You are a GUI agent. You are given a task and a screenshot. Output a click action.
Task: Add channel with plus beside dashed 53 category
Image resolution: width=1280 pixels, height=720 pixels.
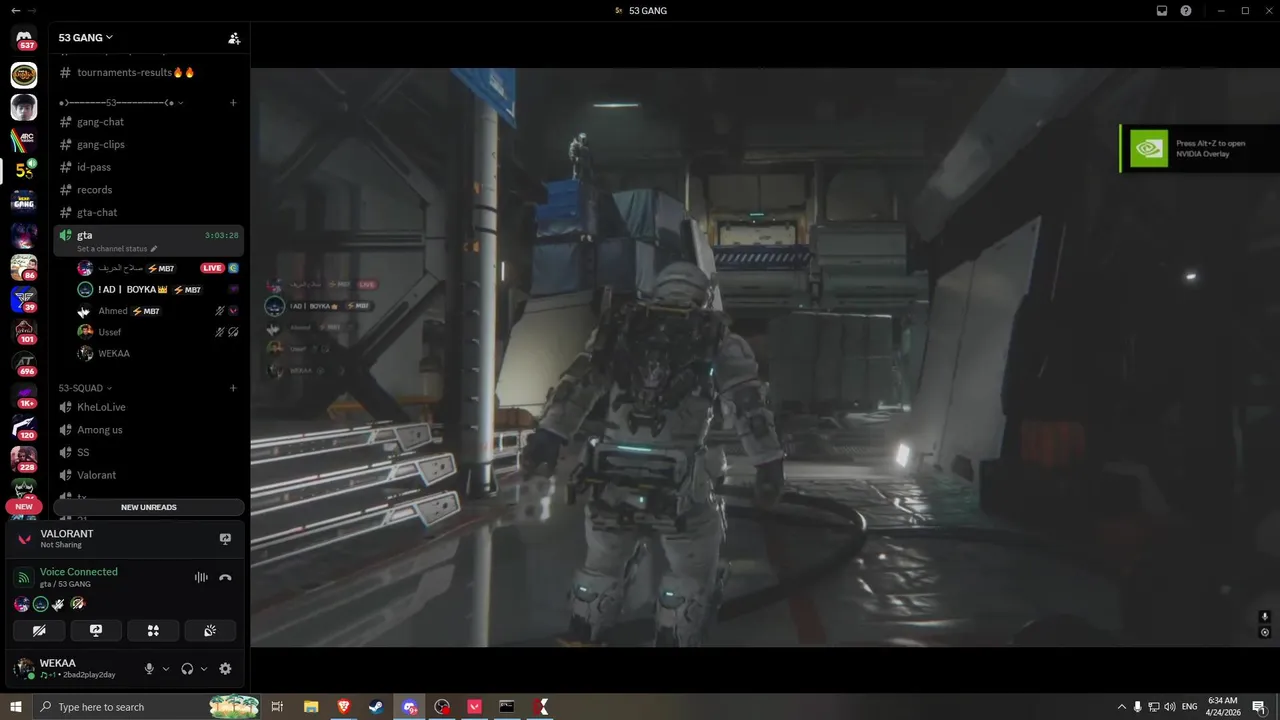[233, 102]
